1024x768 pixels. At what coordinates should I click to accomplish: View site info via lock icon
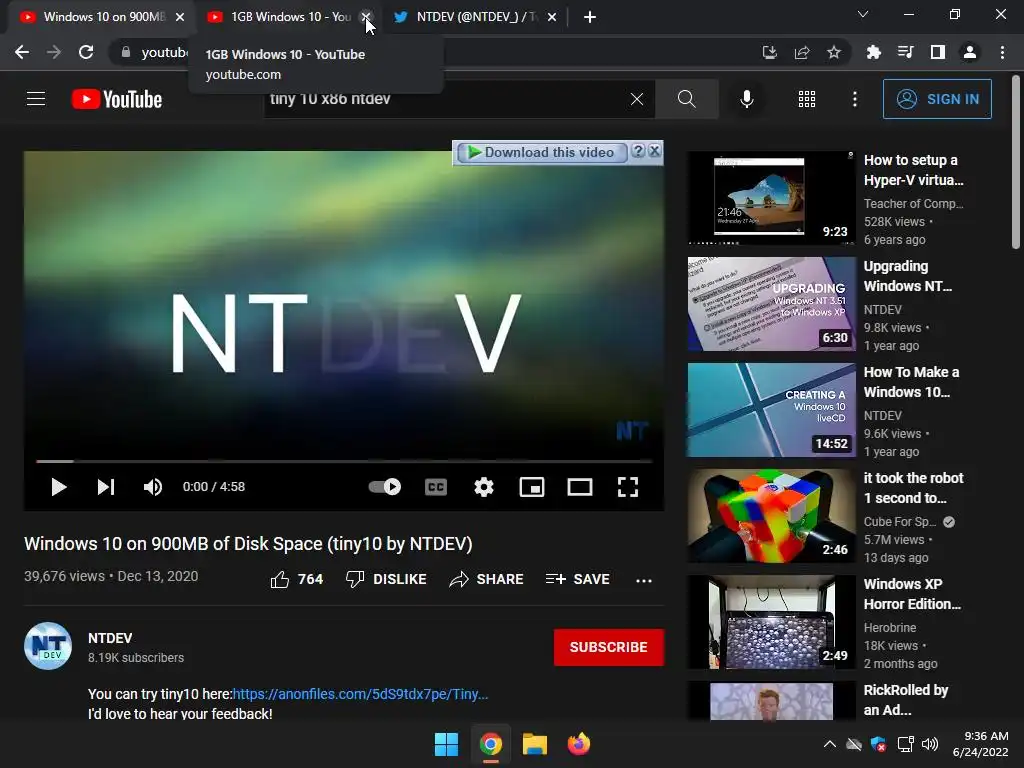point(126,52)
